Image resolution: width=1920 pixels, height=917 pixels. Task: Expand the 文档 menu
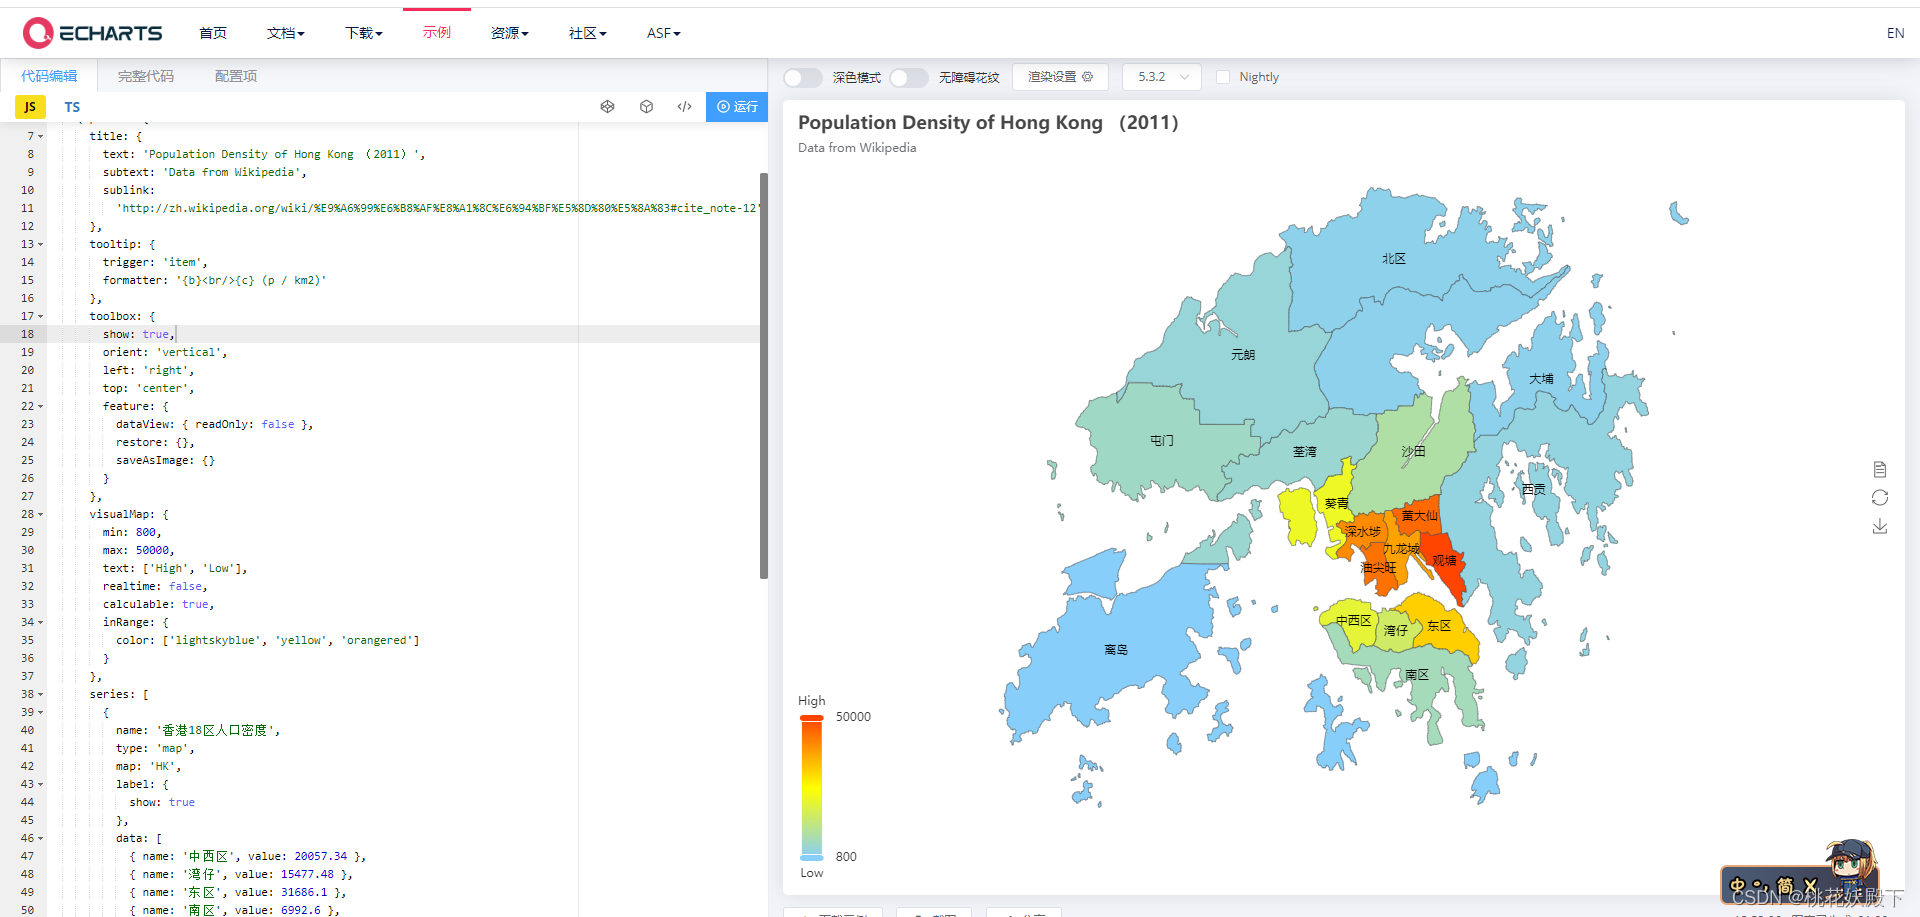[x=286, y=32]
